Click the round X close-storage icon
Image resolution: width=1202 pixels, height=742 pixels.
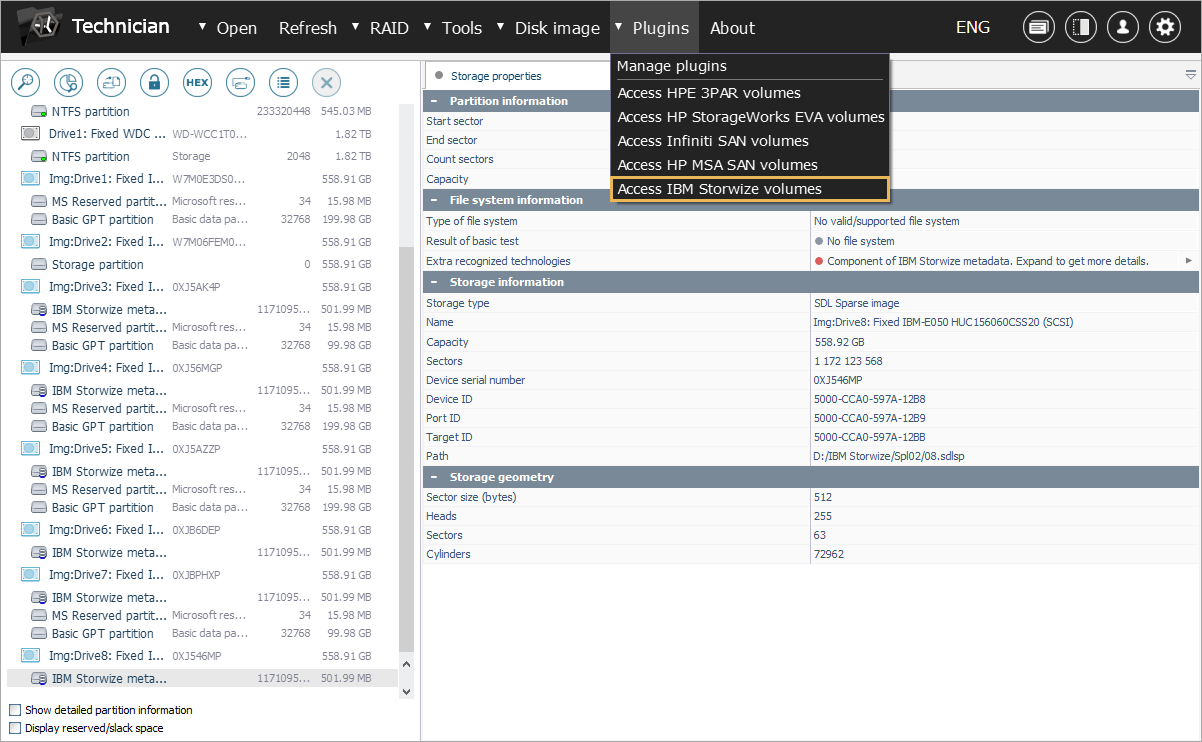(x=327, y=82)
